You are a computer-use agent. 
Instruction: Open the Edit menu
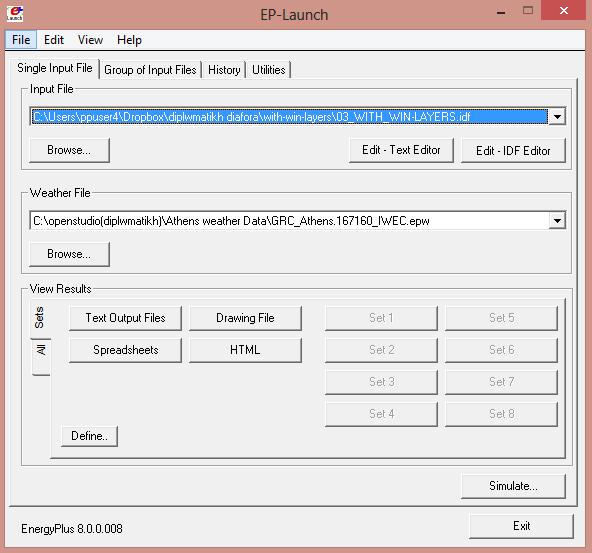tap(54, 40)
